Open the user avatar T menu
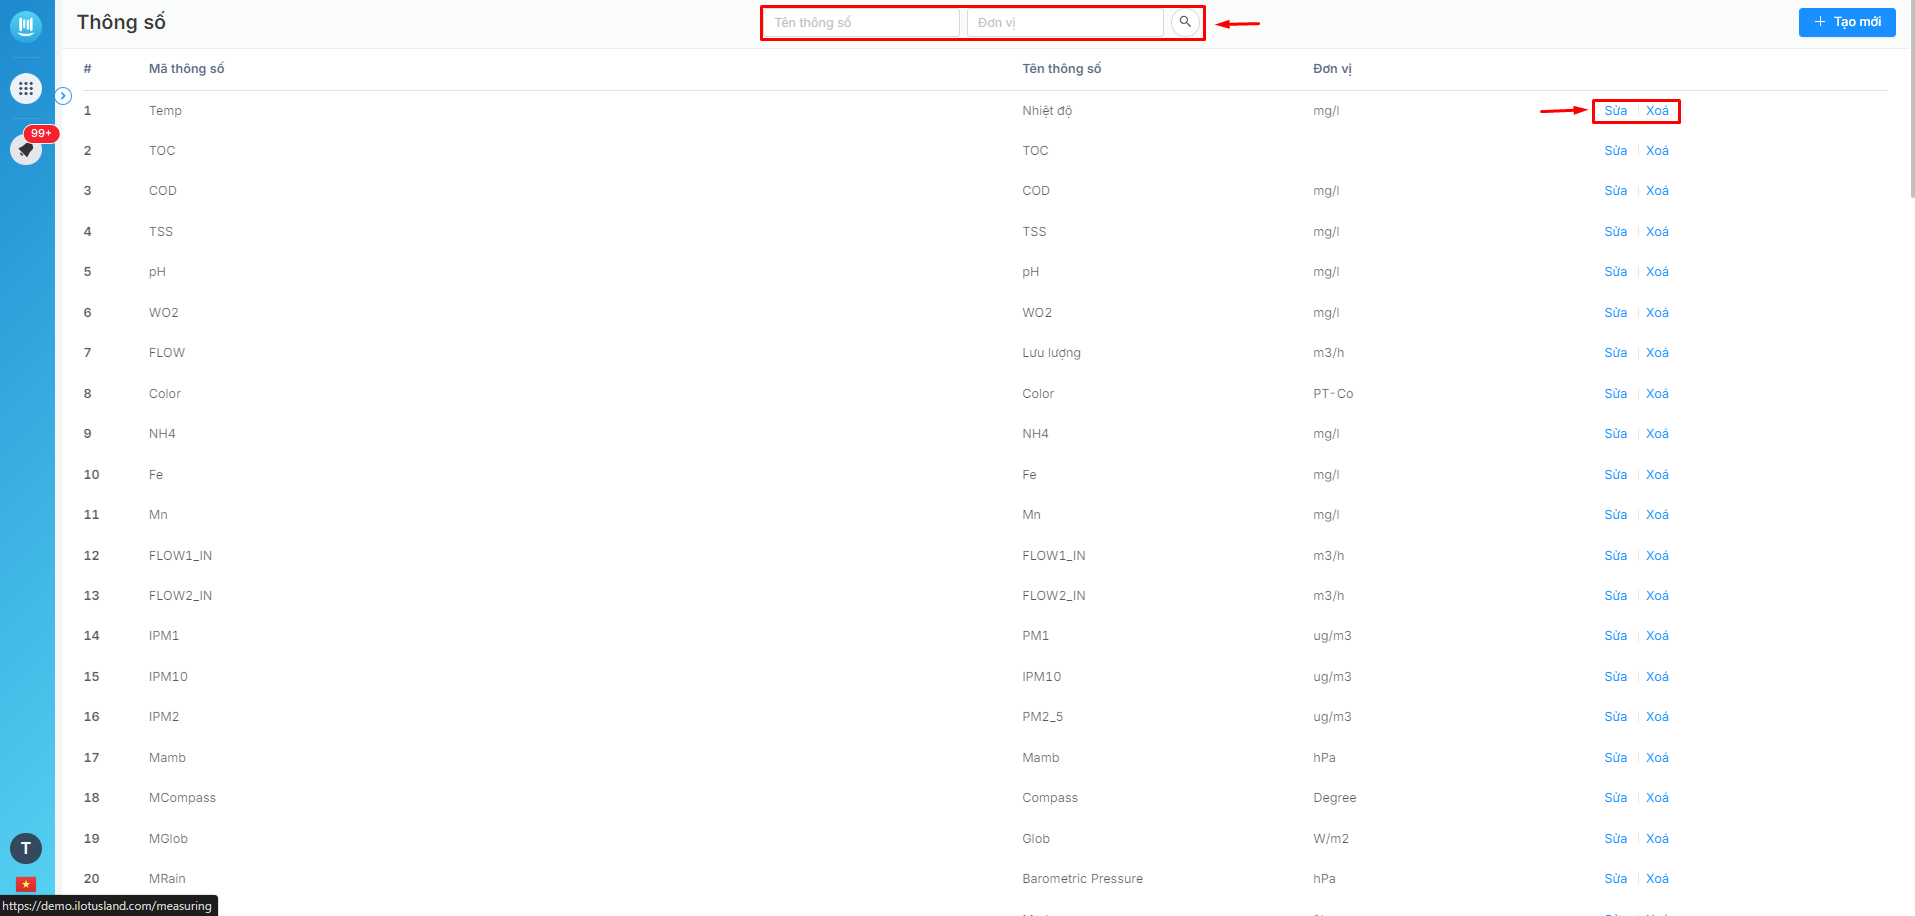Screen dimensions: 1915x916 [26, 848]
